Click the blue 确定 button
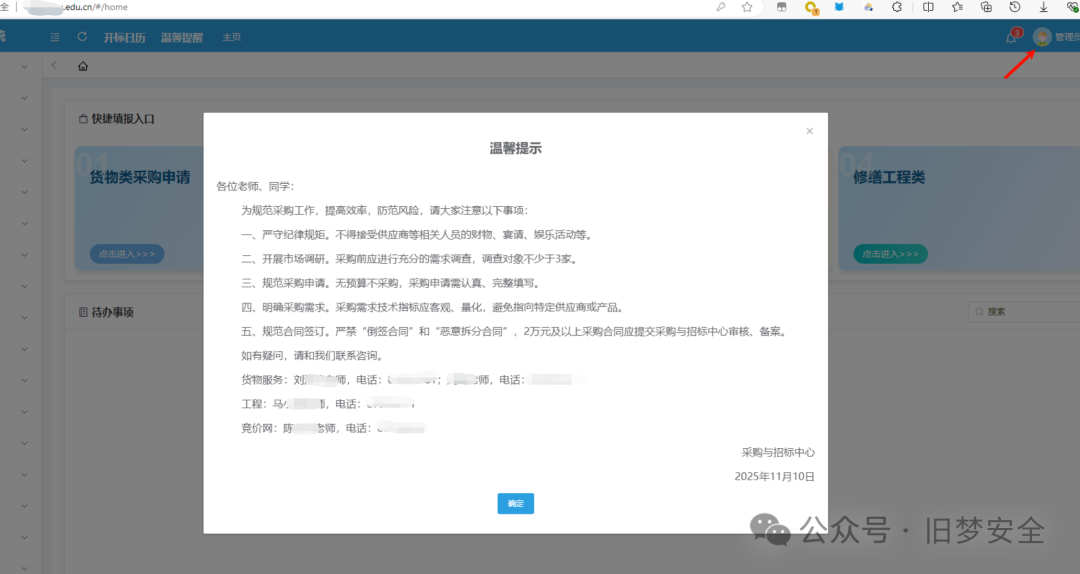The width and height of the screenshot is (1080, 574). [x=515, y=503]
